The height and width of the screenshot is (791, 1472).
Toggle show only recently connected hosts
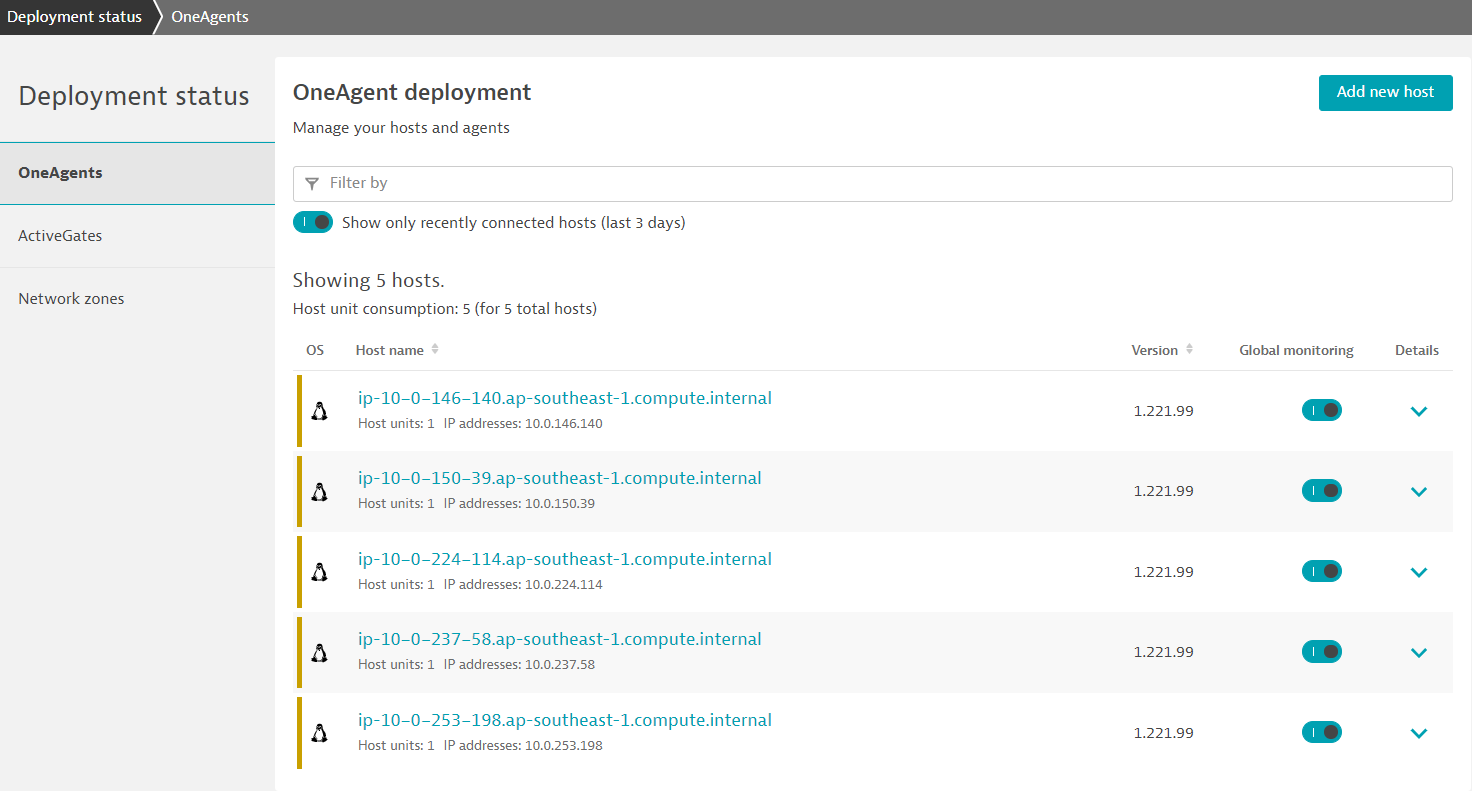[x=313, y=222]
